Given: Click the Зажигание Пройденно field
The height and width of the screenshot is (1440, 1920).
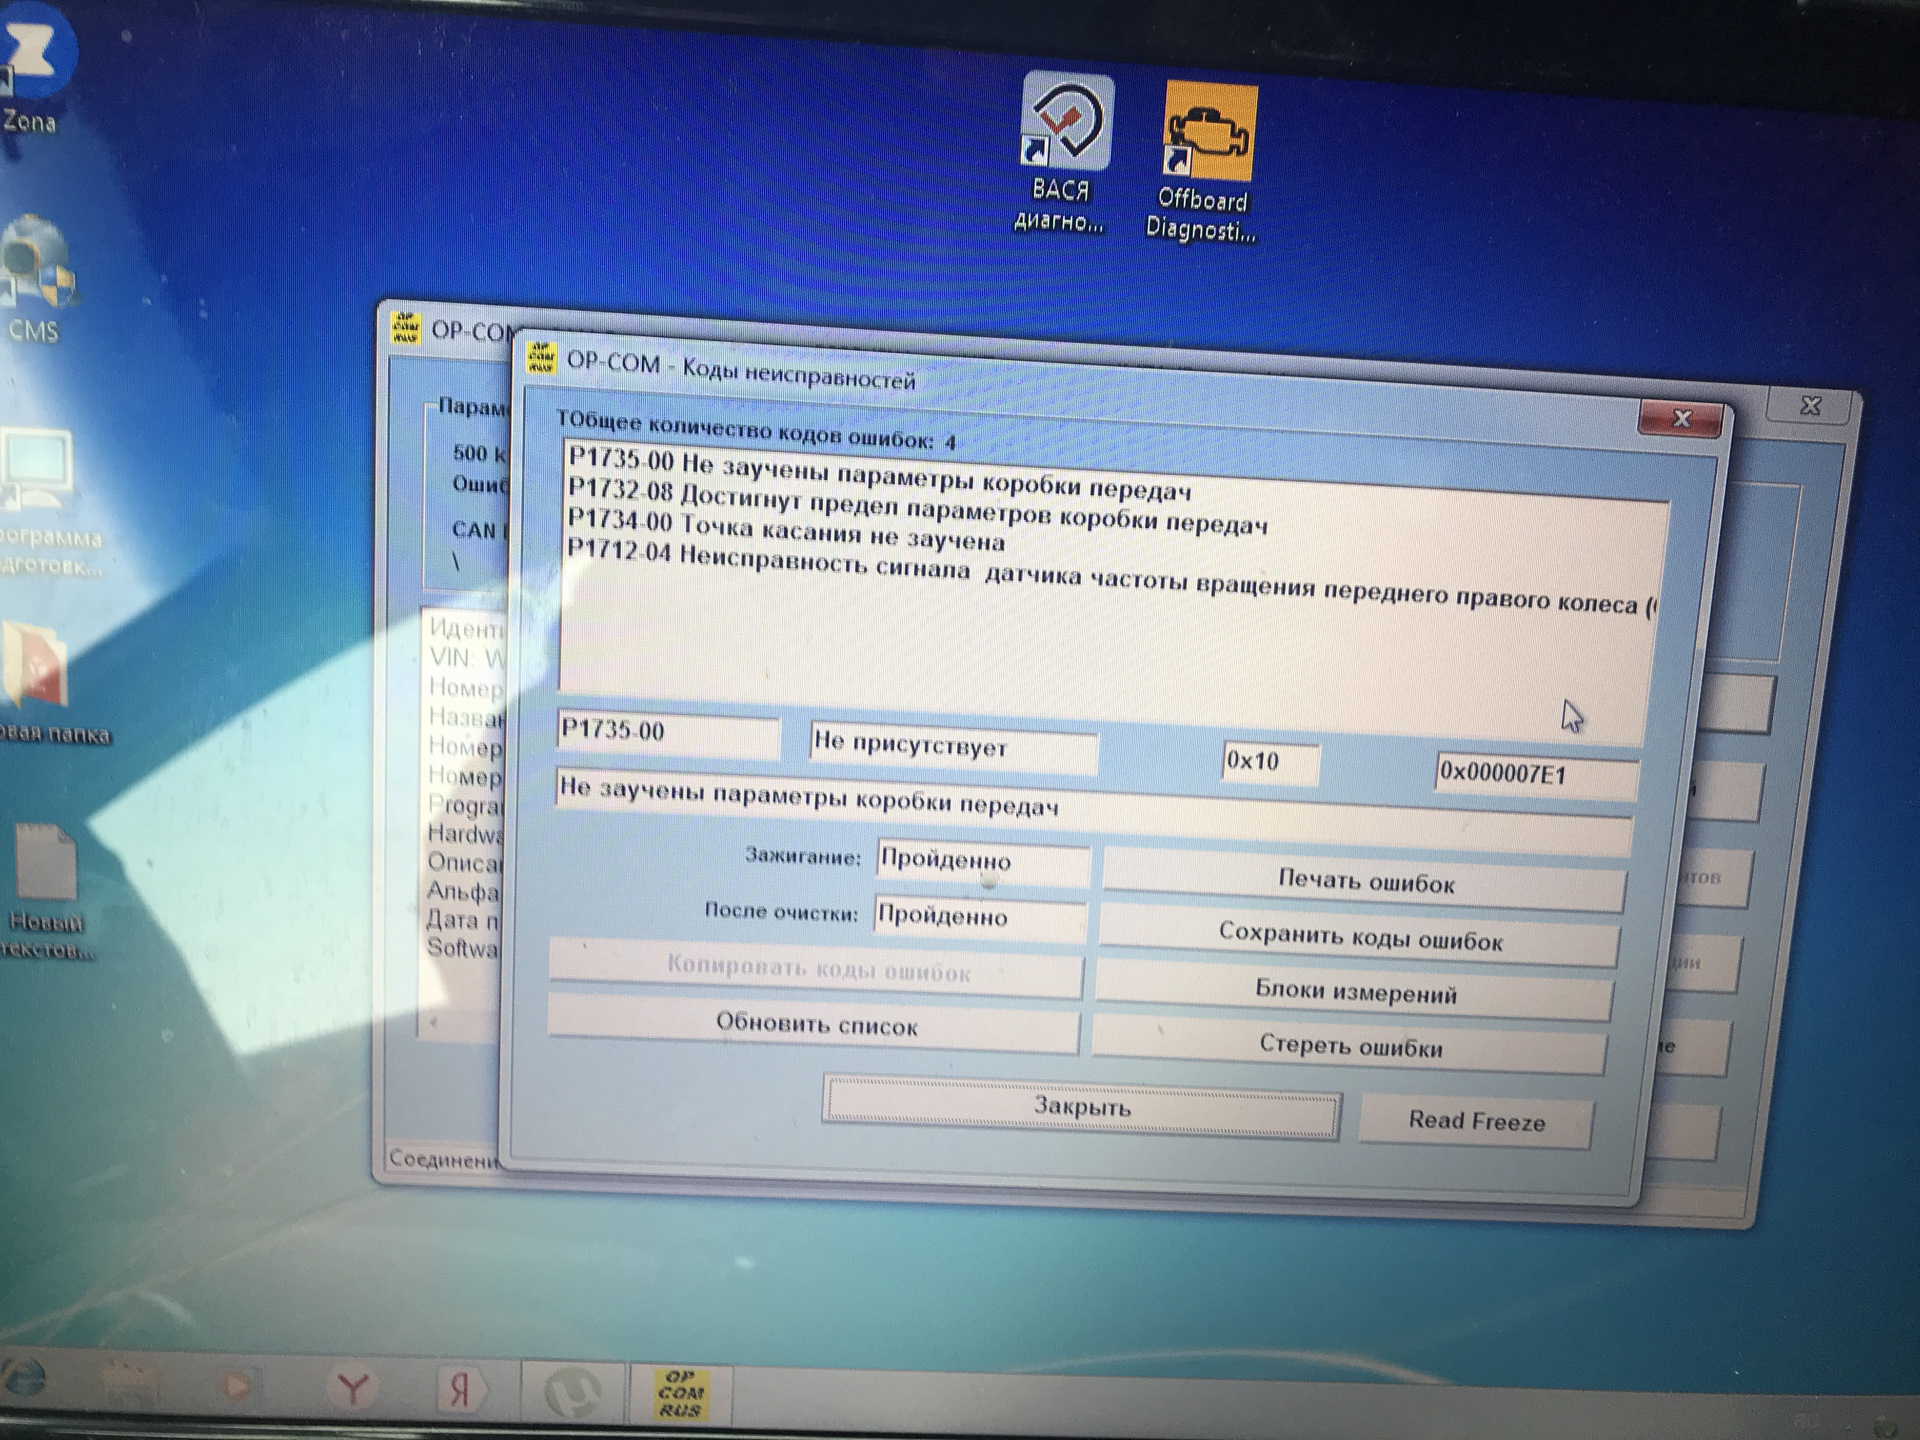Looking at the screenshot, I should (x=983, y=861).
